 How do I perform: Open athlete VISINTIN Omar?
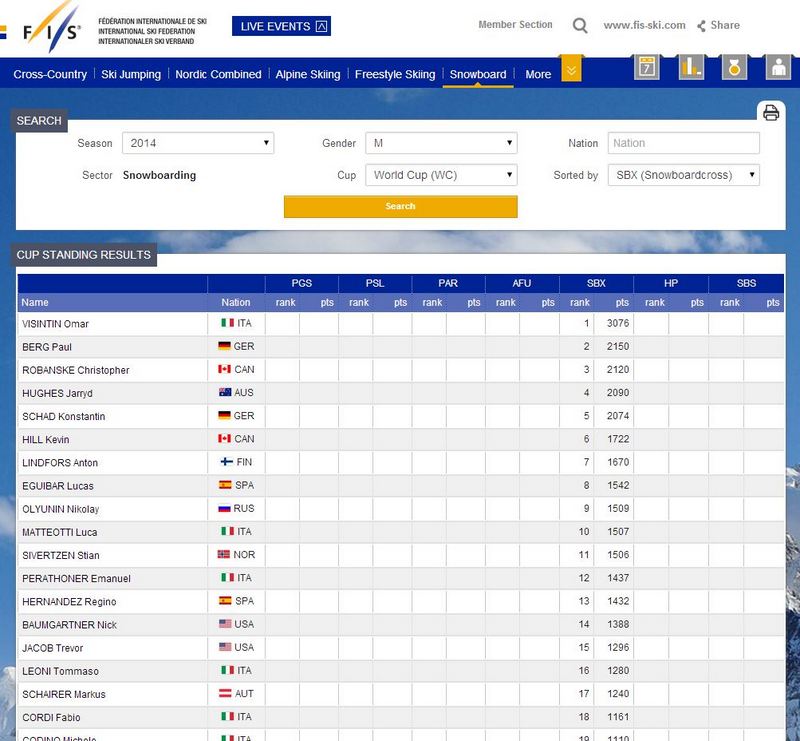point(56,324)
